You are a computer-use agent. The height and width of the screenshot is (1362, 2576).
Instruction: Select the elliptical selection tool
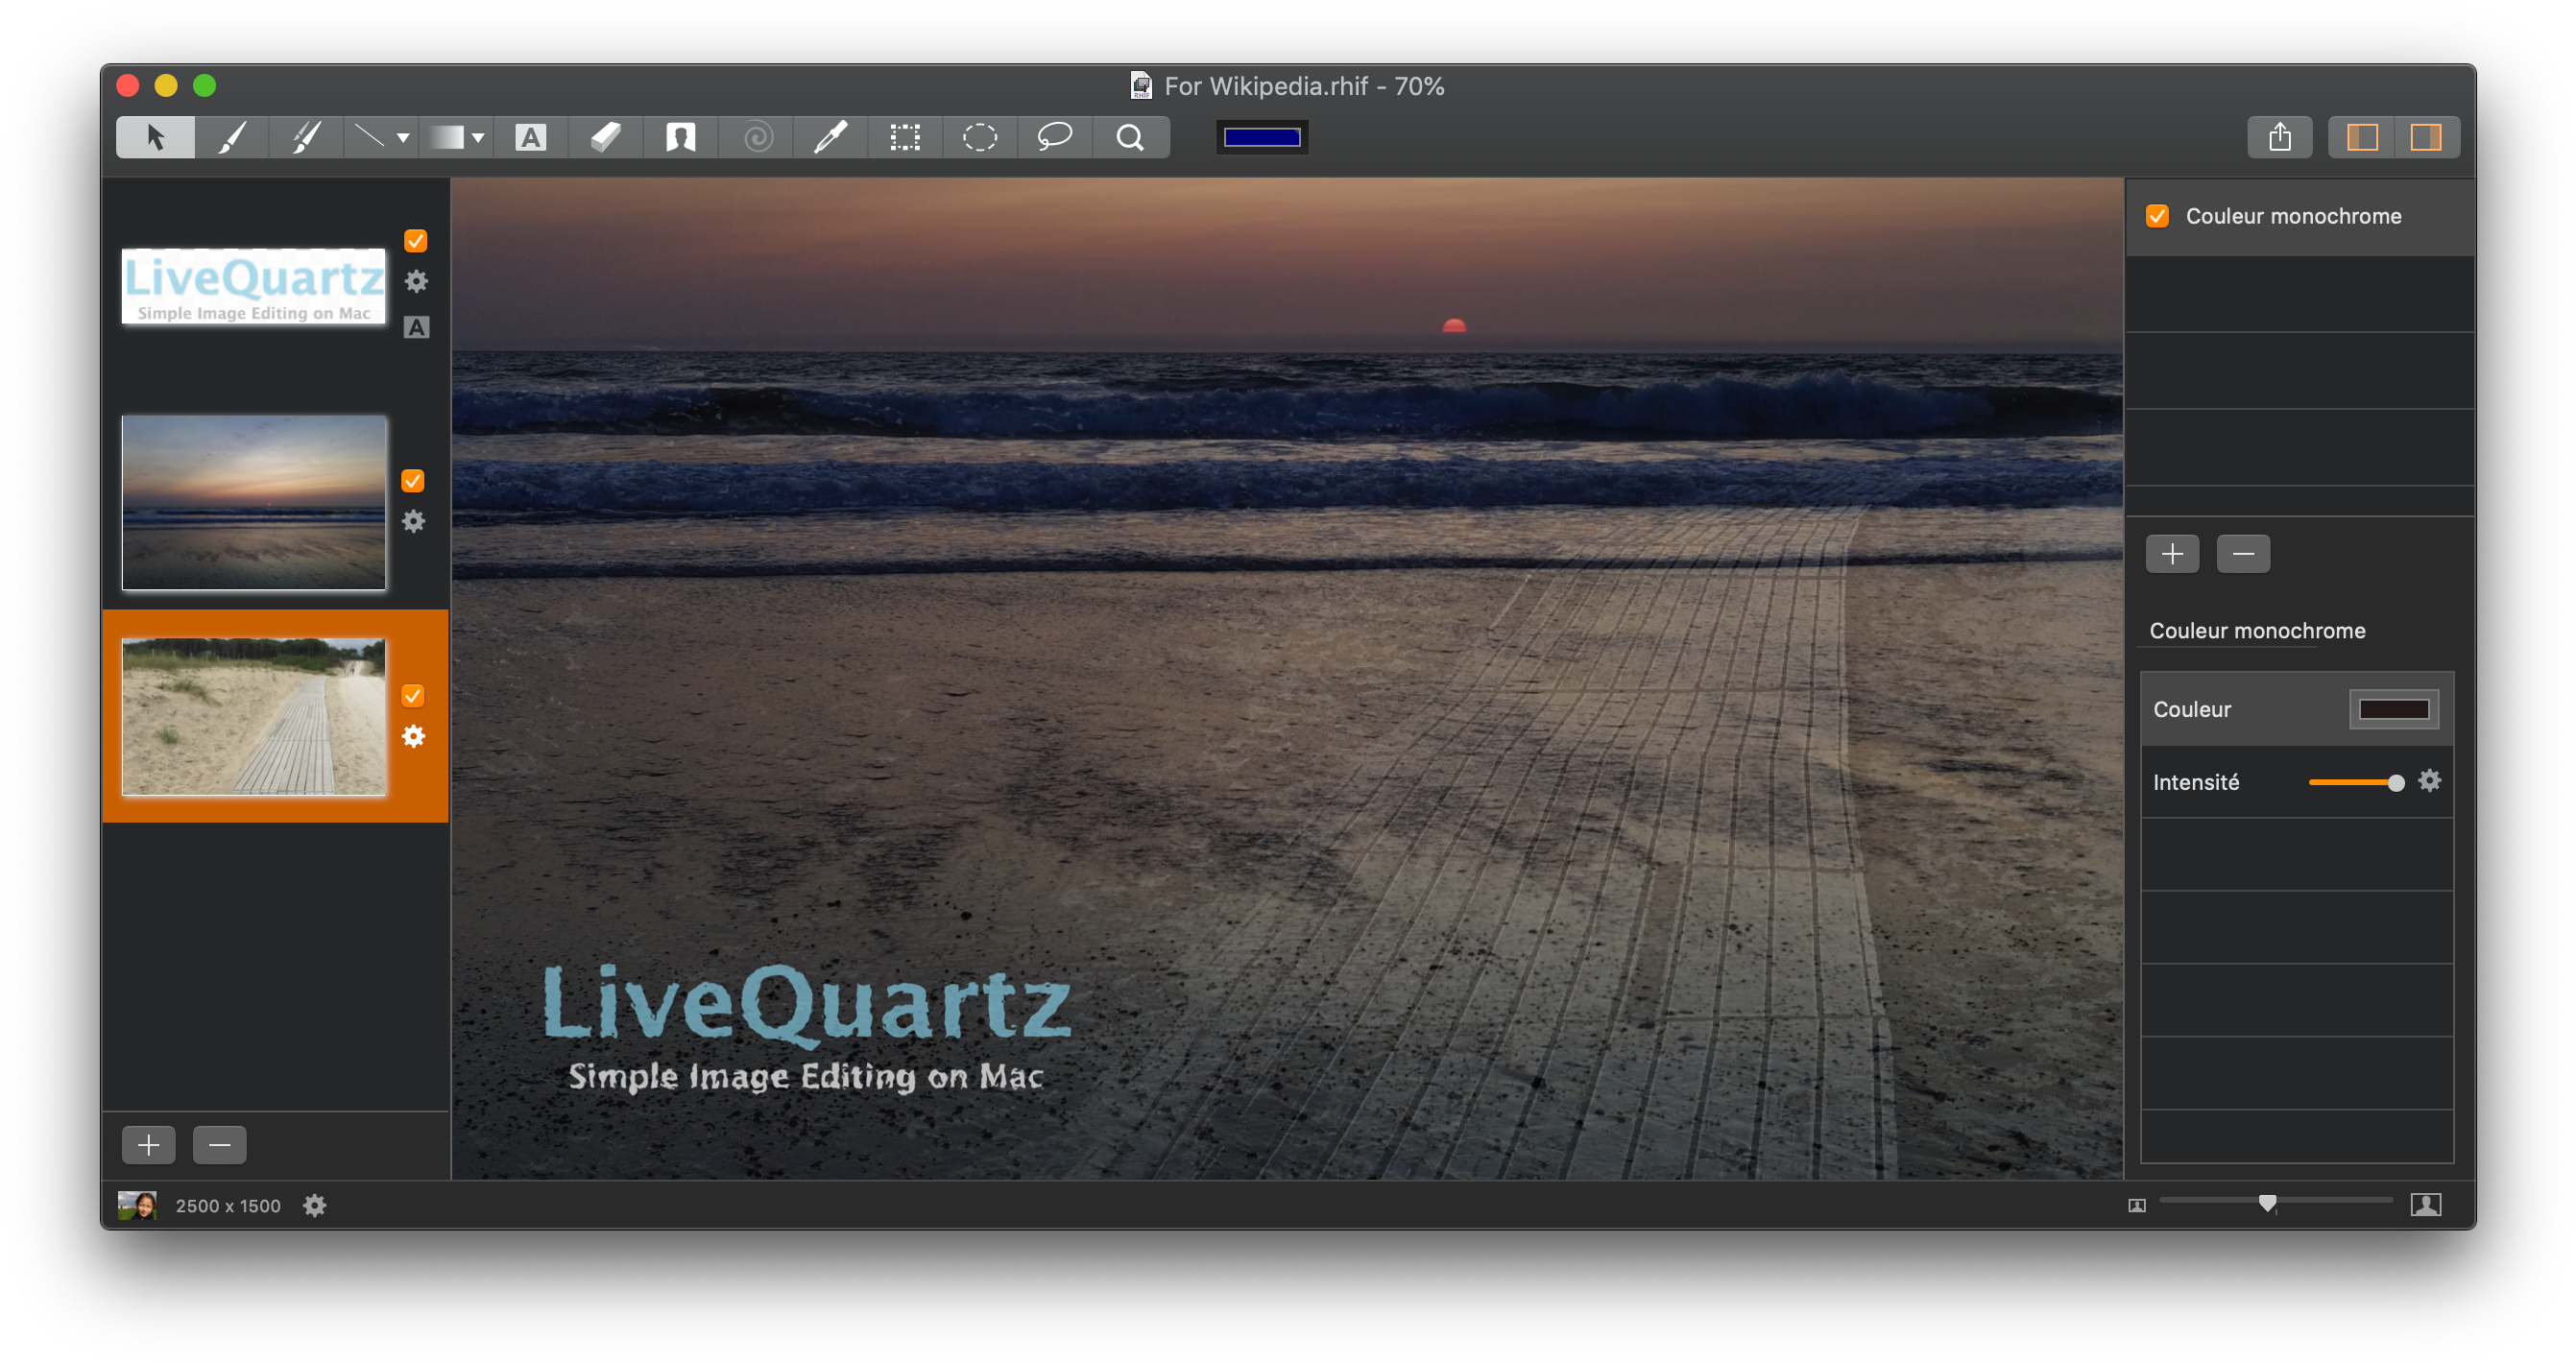click(x=980, y=137)
